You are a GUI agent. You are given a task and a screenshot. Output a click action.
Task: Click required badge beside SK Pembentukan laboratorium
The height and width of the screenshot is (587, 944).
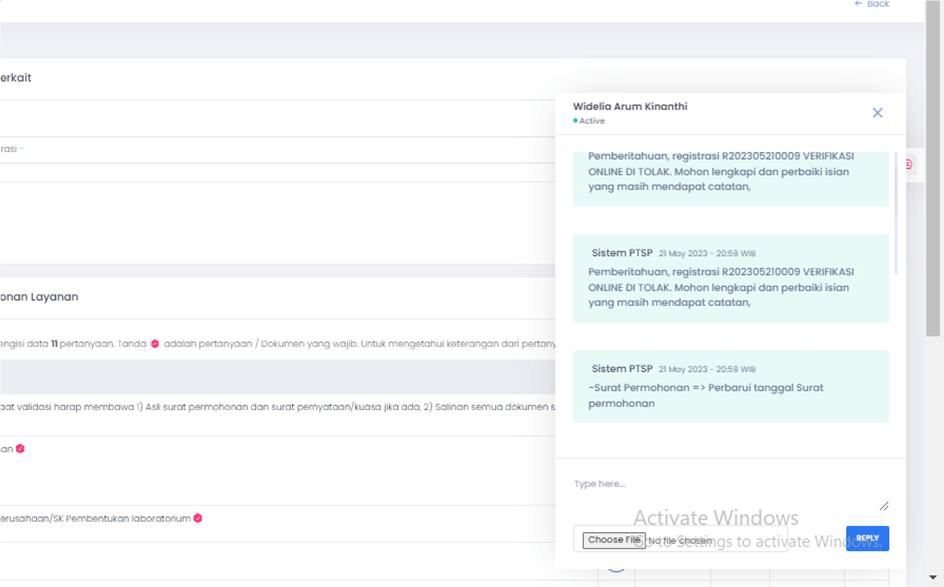pyautogui.click(x=198, y=518)
